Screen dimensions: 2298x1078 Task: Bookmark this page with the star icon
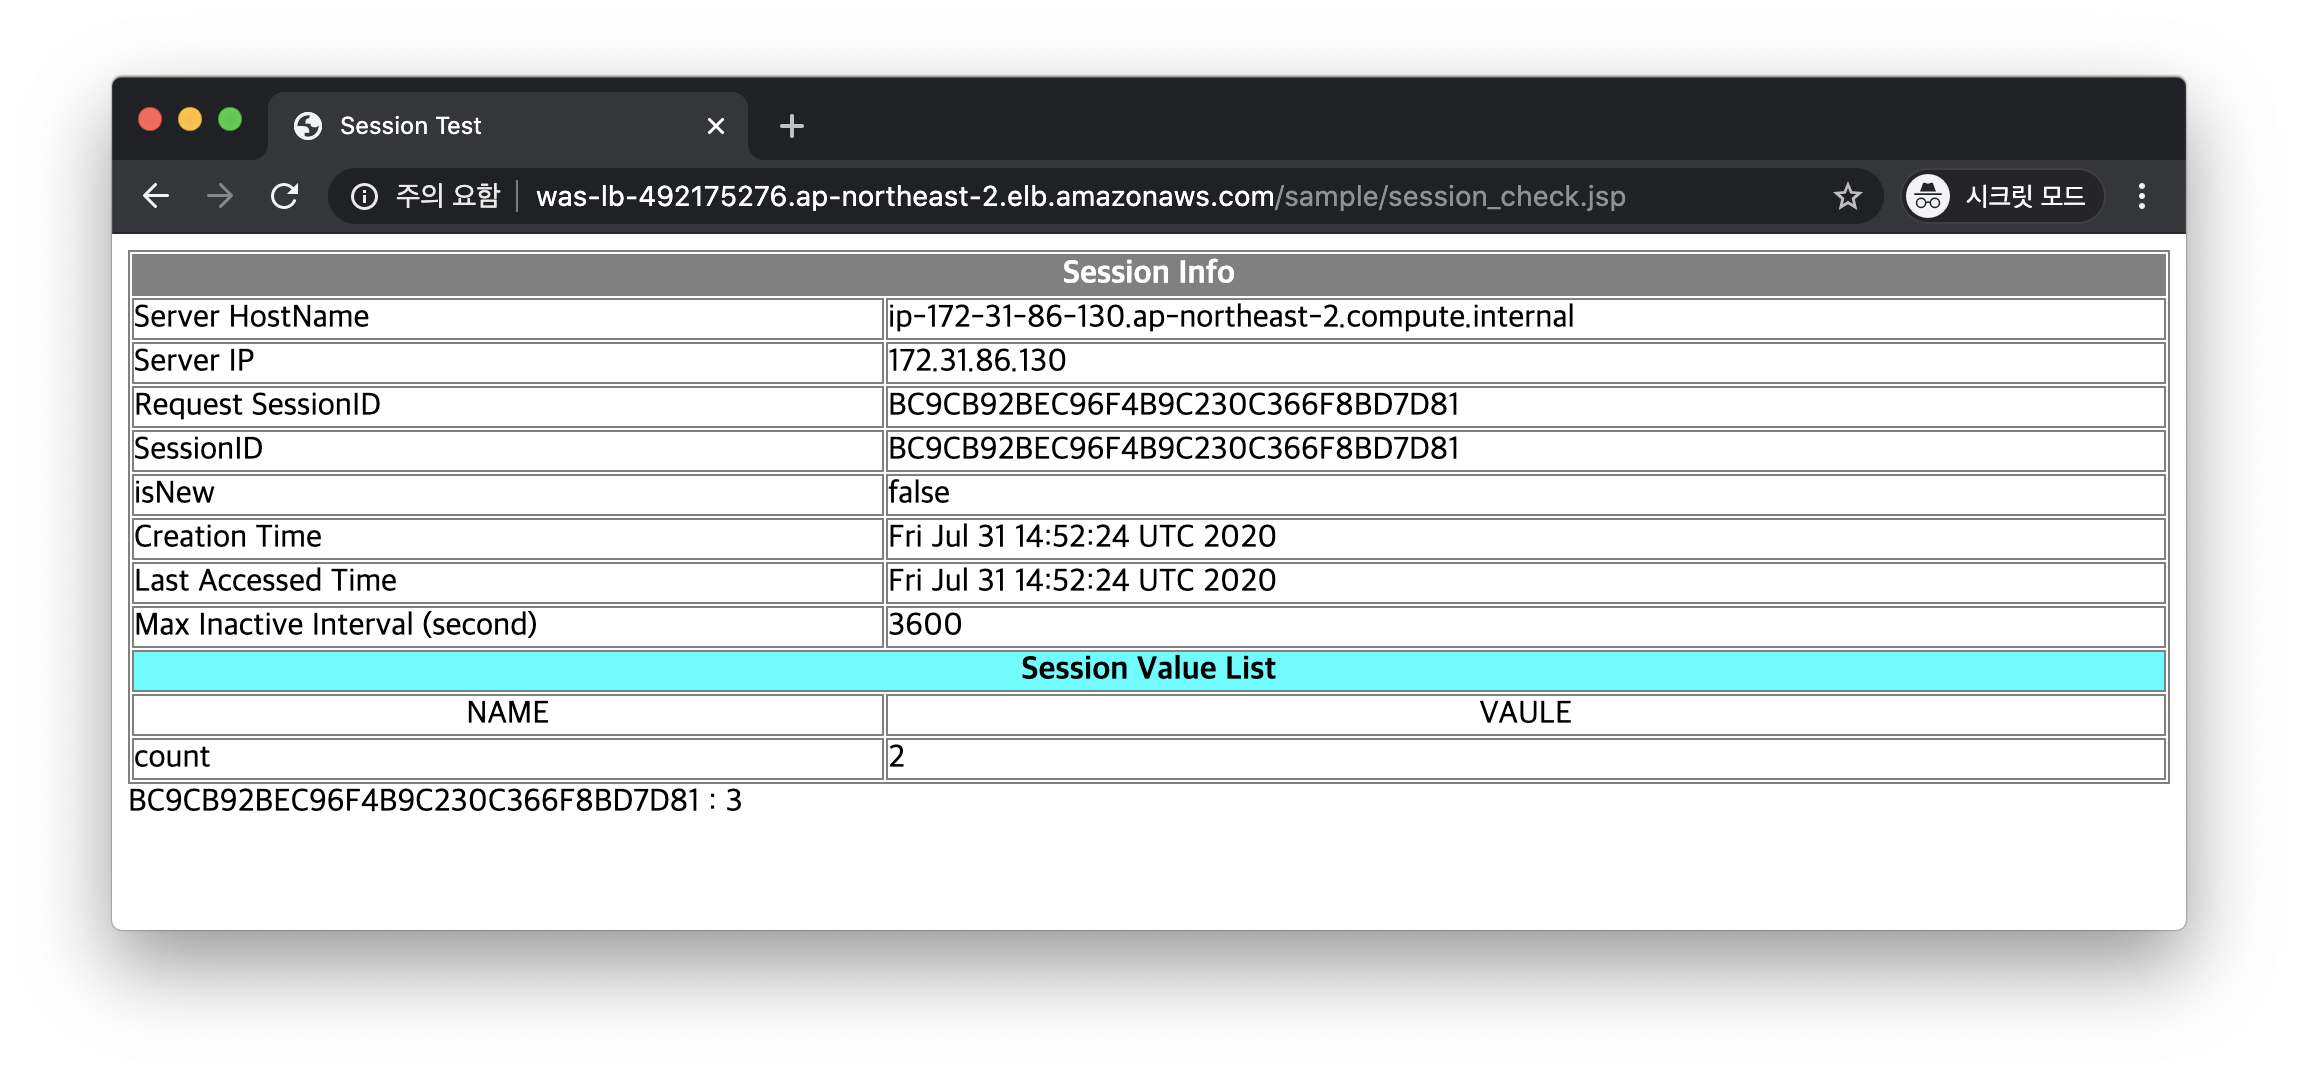pyautogui.click(x=1847, y=196)
